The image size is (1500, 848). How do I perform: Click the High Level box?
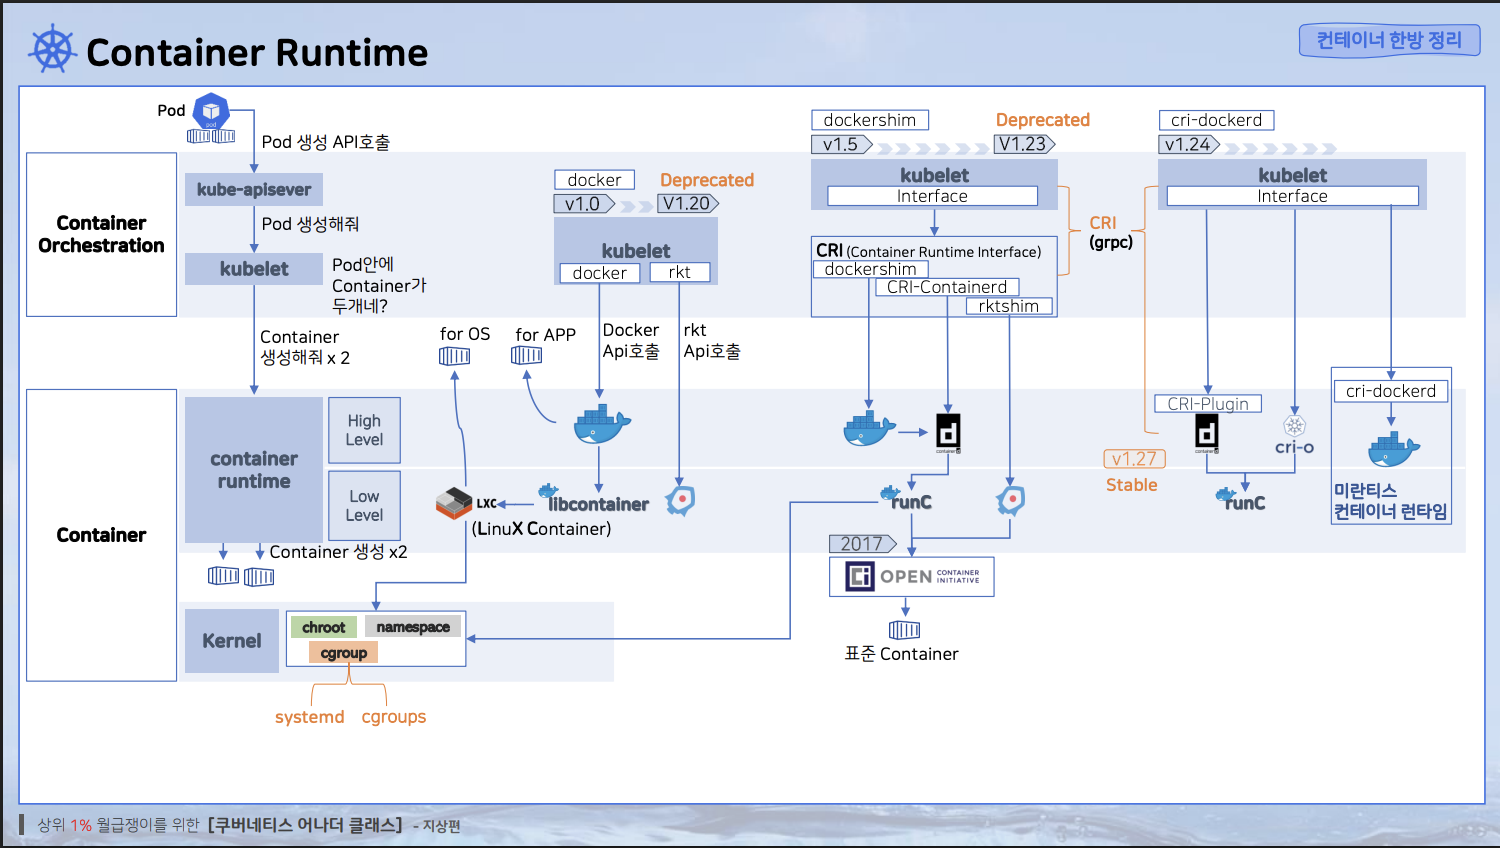[x=364, y=430]
